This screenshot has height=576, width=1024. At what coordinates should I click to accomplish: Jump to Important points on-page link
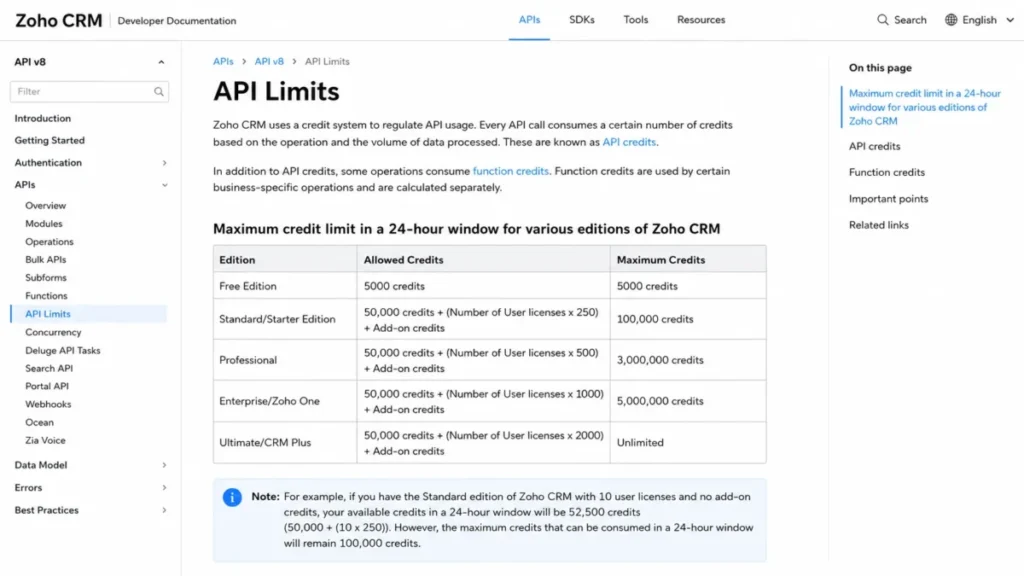(x=888, y=199)
